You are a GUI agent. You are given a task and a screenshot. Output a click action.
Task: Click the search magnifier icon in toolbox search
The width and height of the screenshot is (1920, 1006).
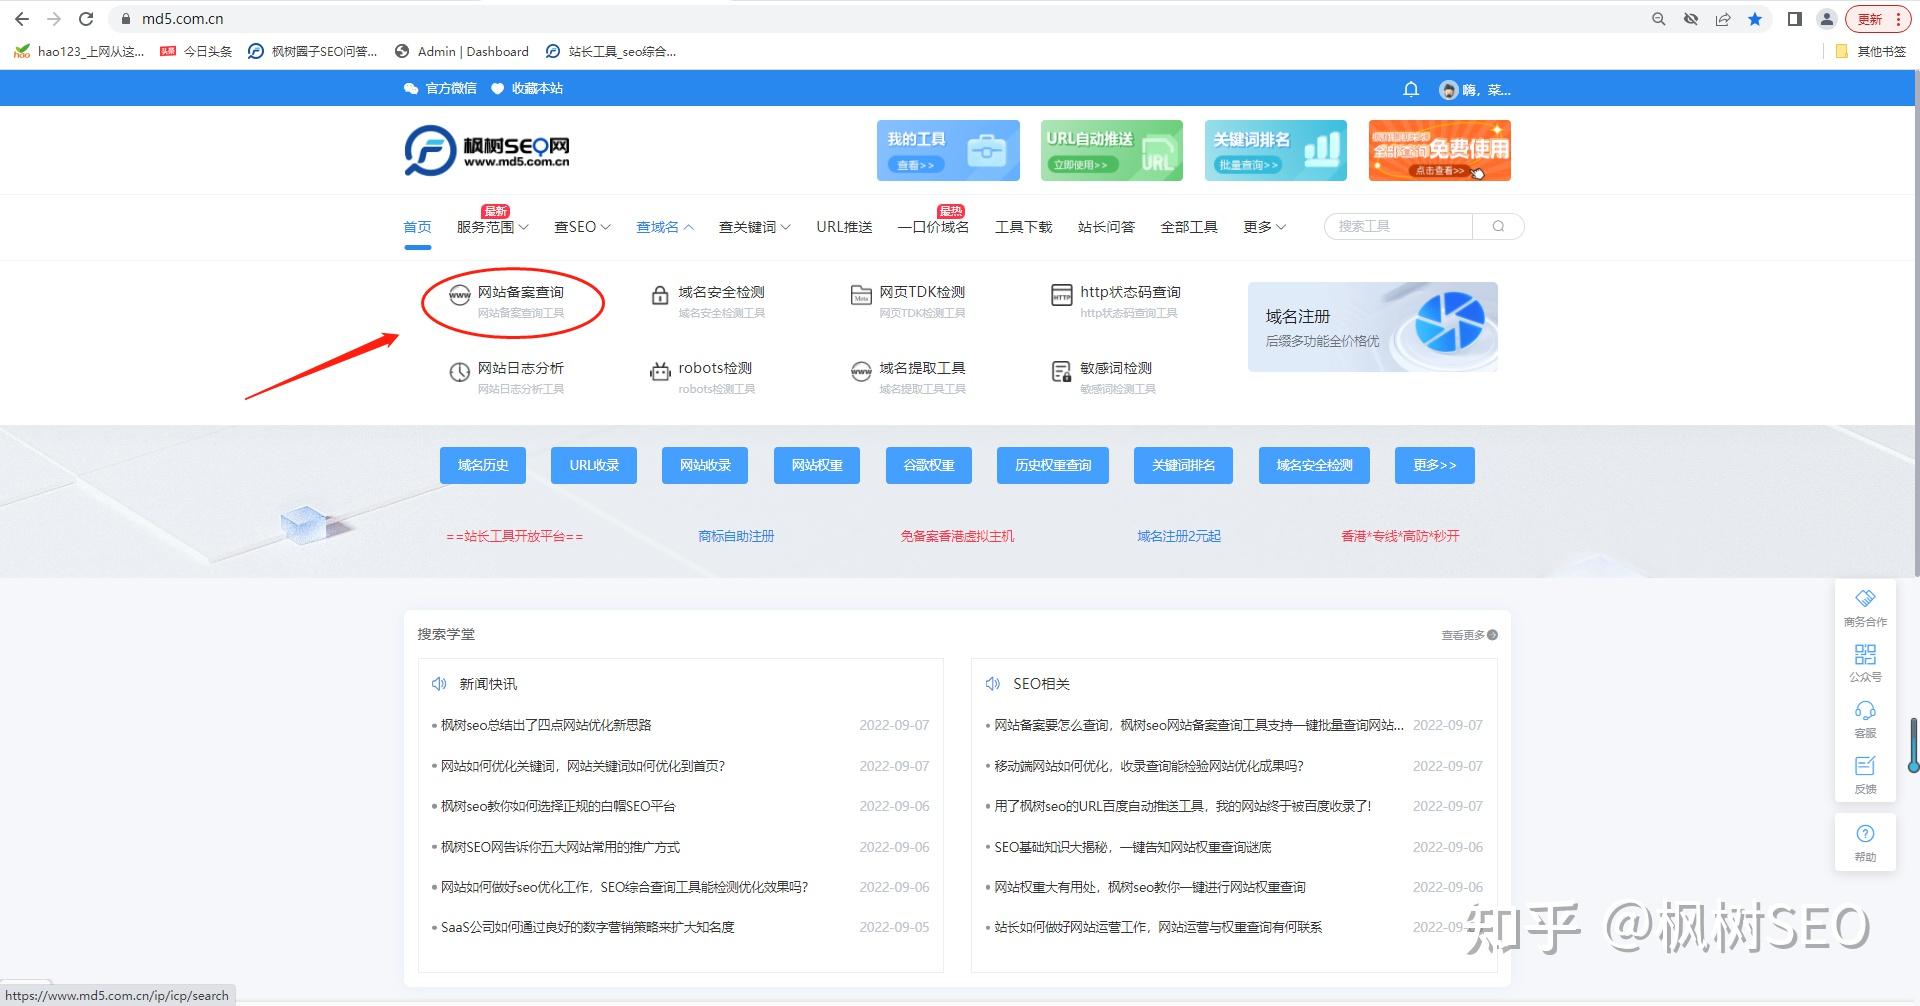tap(1498, 226)
